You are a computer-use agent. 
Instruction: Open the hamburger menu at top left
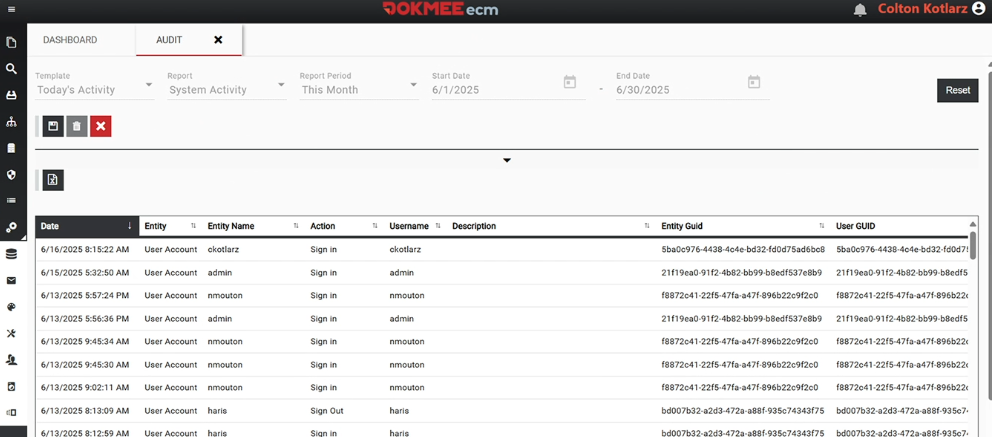pos(11,10)
